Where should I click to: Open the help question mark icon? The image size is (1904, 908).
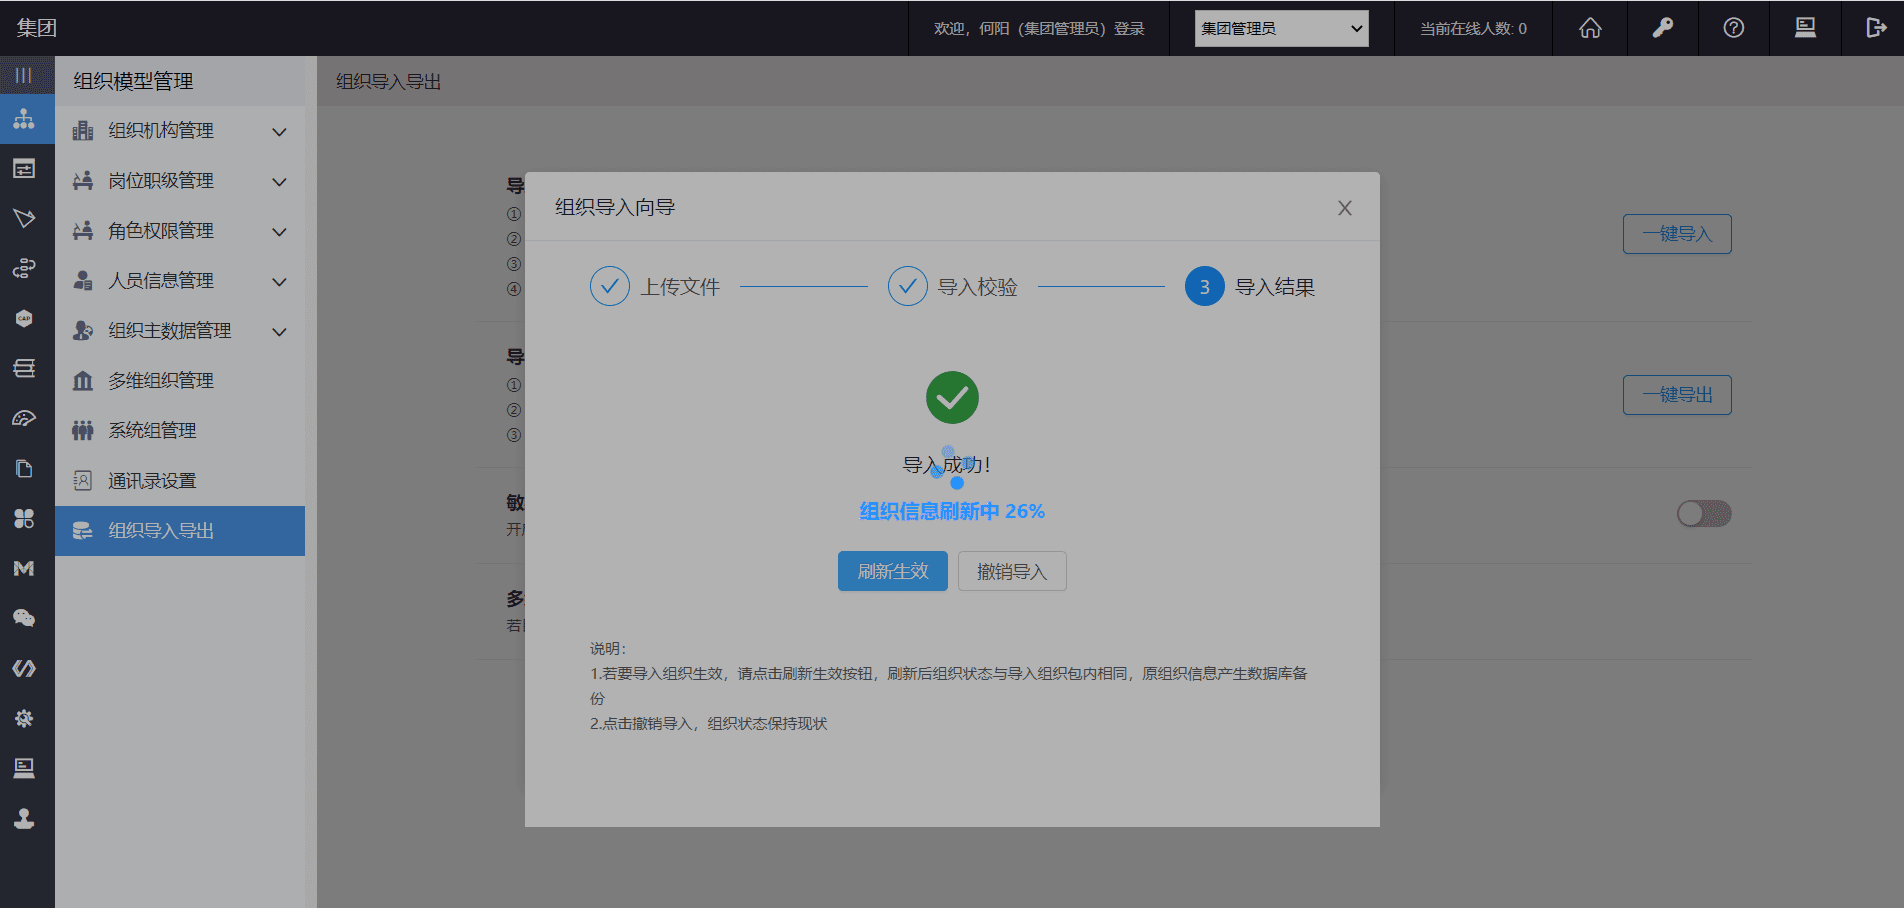coord(1734,28)
